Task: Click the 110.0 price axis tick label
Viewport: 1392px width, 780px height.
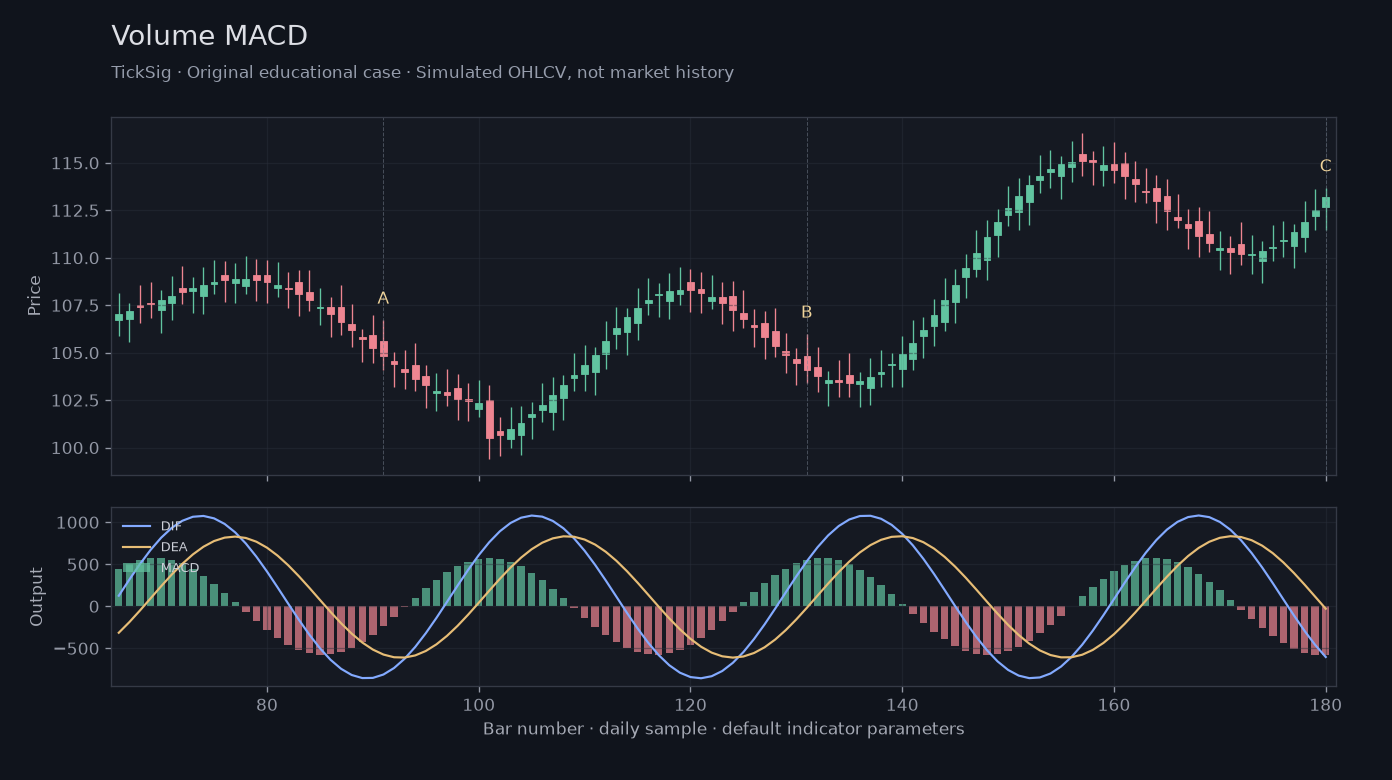Action: click(x=75, y=258)
